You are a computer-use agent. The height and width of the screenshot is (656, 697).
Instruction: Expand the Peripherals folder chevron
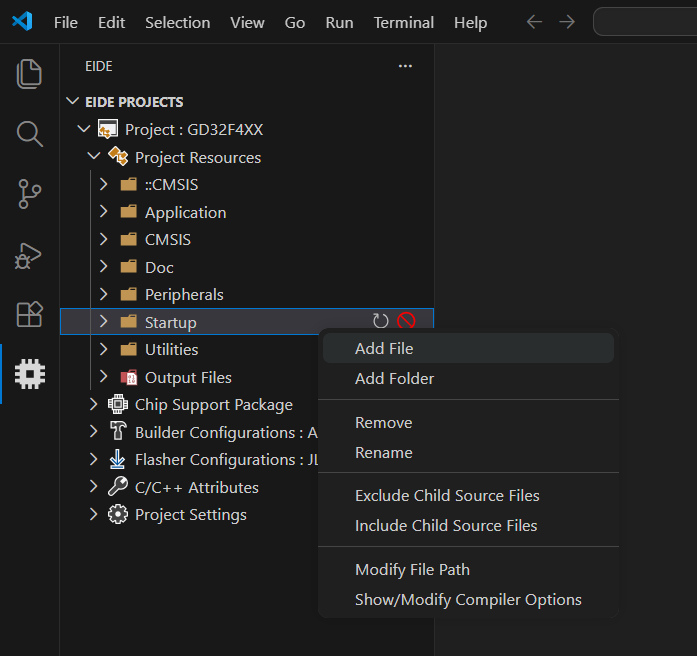(x=104, y=294)
